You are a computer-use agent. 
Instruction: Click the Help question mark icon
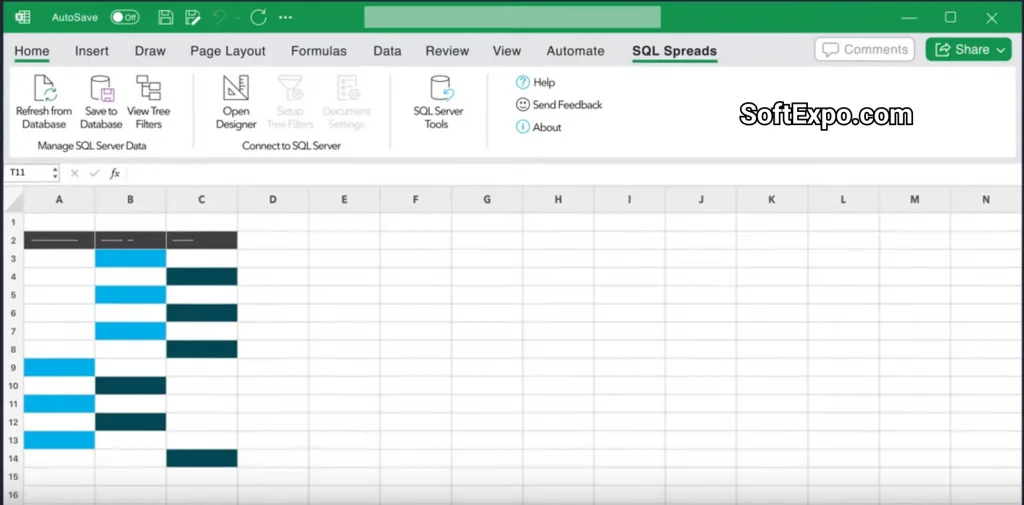[x=522, y=83]
